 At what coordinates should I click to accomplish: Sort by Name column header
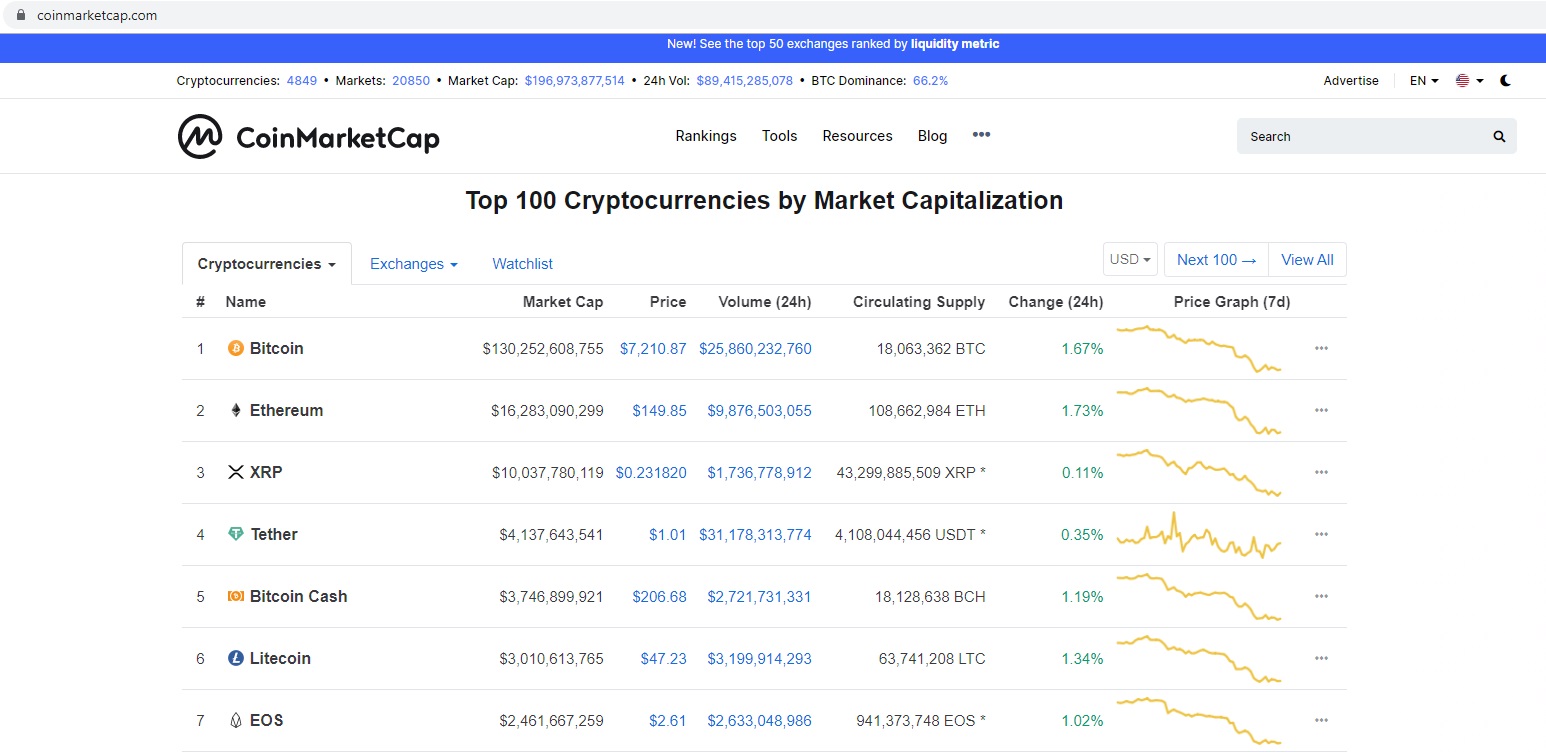[x=246, y=302]
